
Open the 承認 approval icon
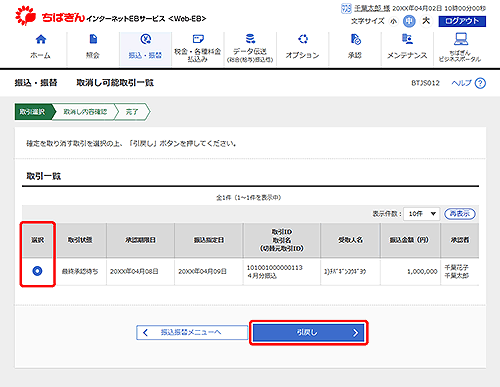pyautogui.click(x=355, y=39)
